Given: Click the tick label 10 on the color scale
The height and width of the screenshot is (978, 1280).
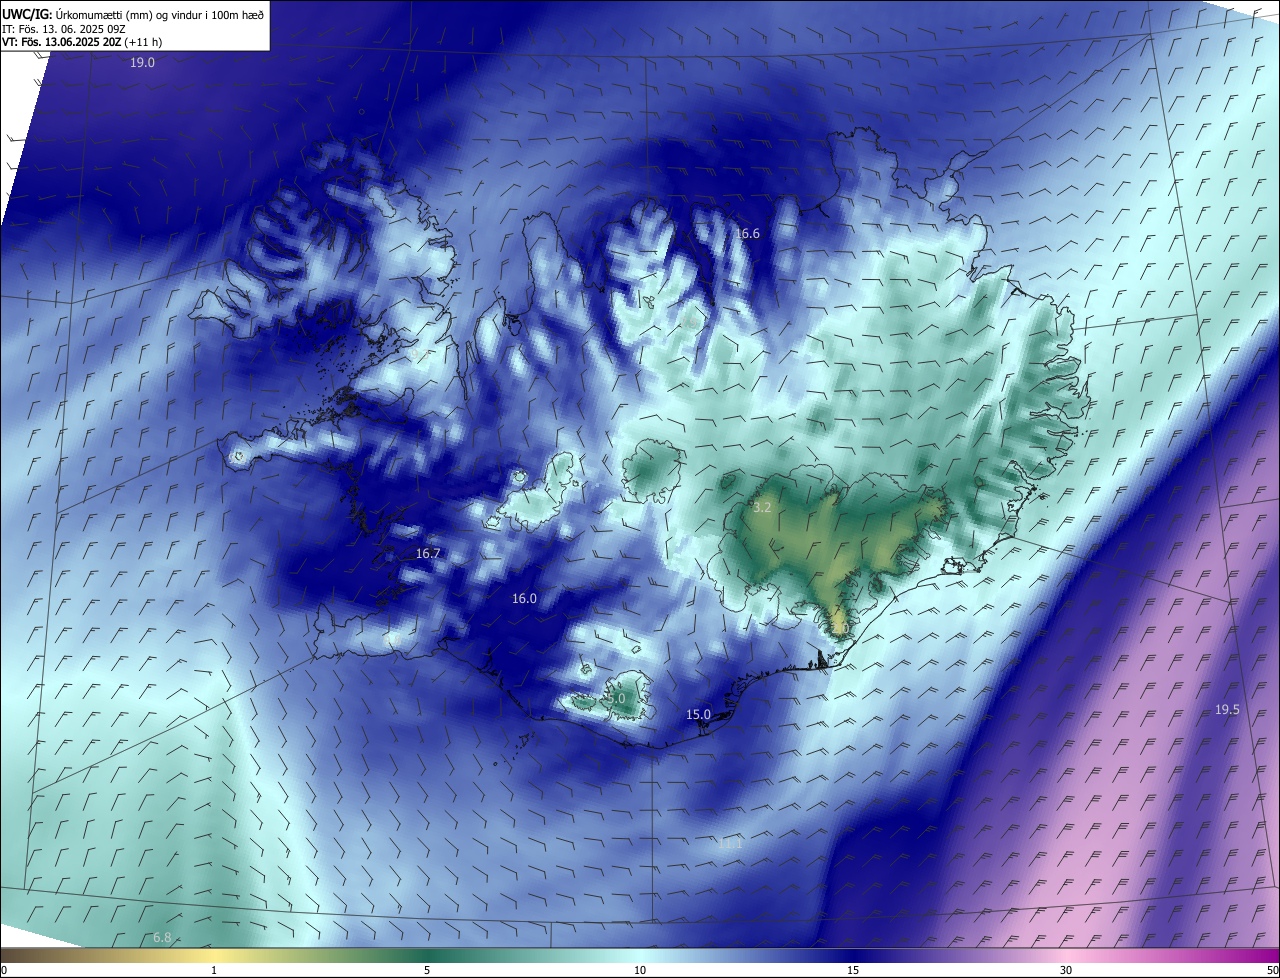Looking at the screenshot, I should point(640,970).
